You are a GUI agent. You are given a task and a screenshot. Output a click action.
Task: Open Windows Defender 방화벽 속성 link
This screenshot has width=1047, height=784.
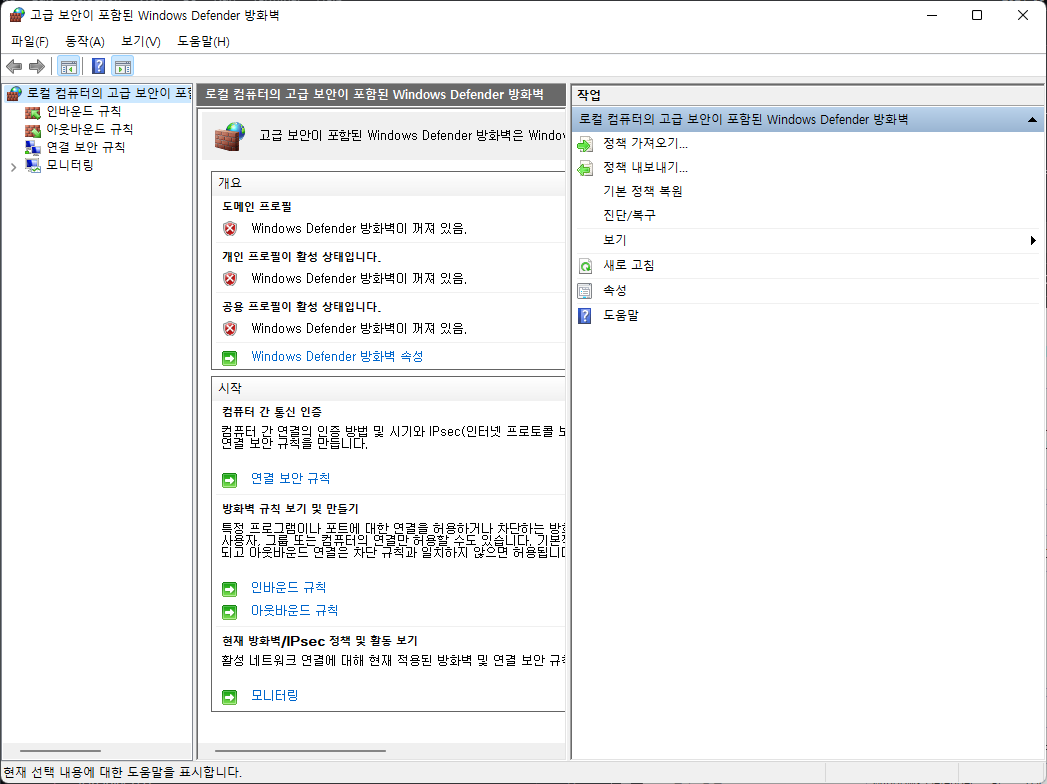(x=337, y=357)
